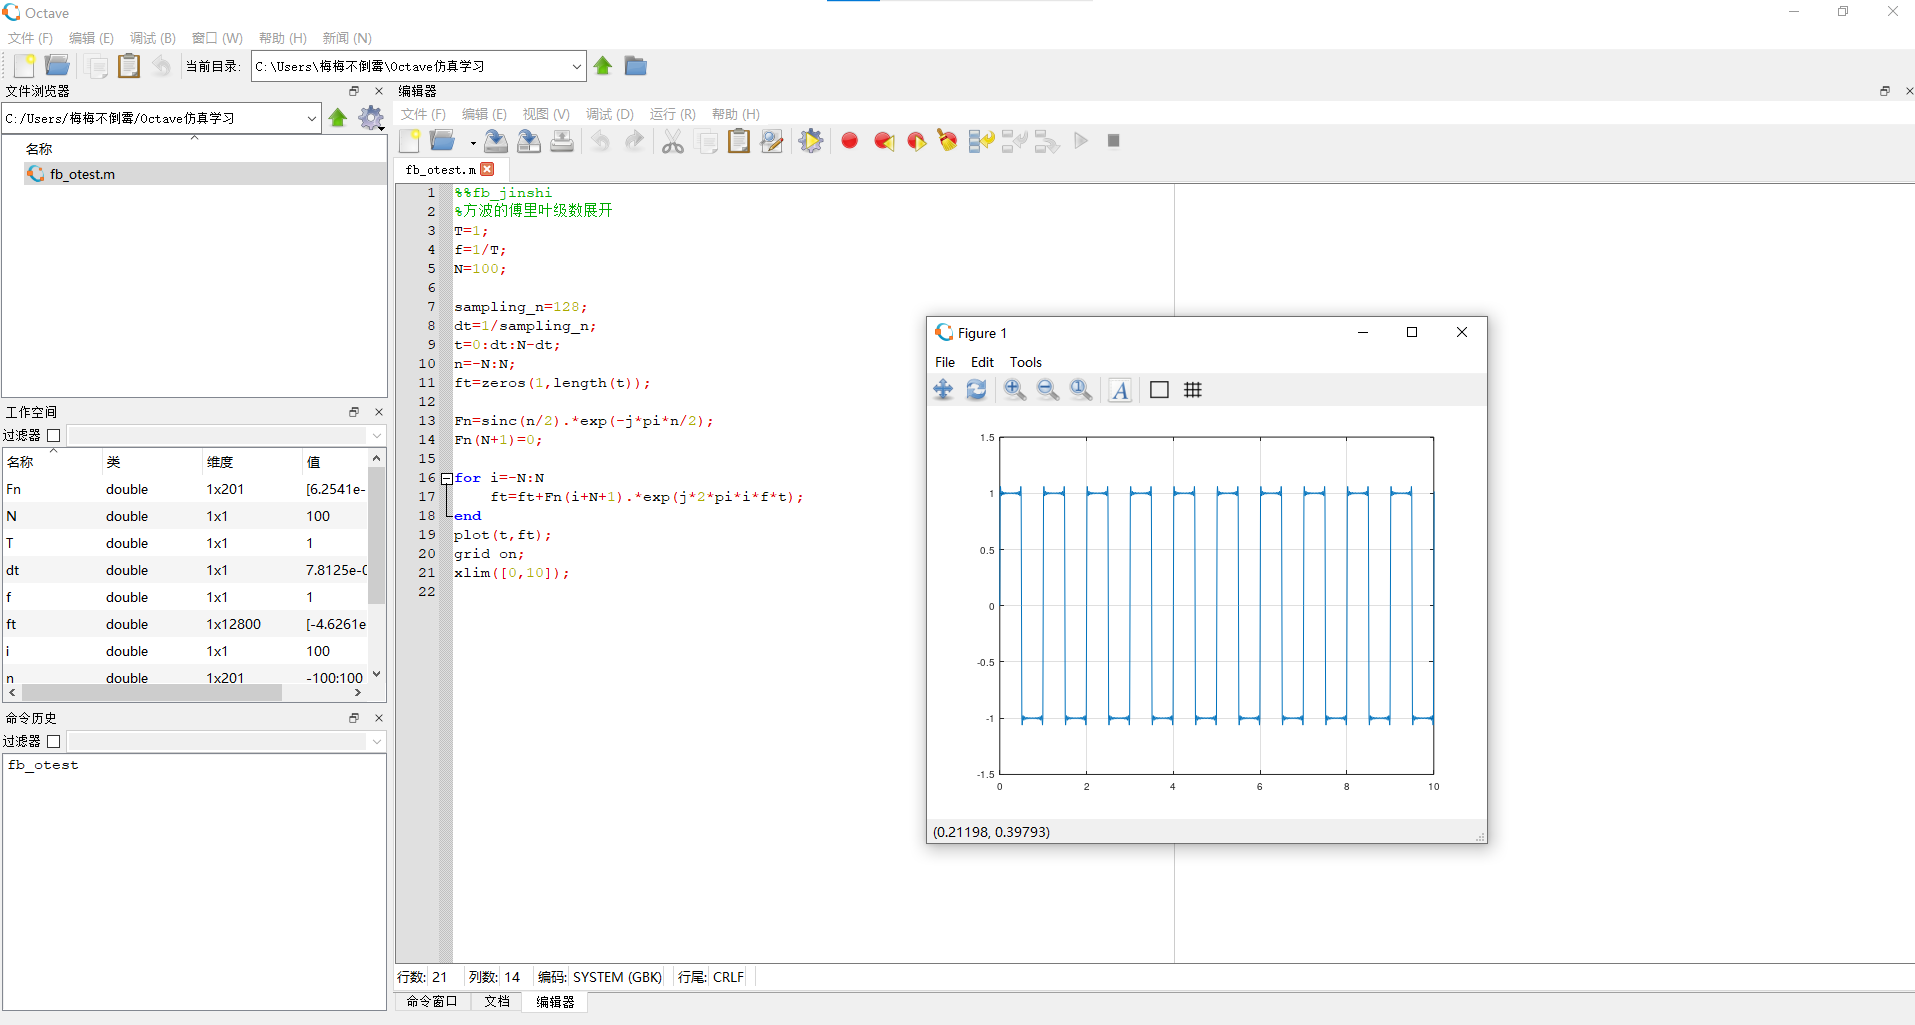The width and height of the screenshot is (1915, 1025).
Task: Enable the workspace filter checkbox
Action: coord(54,435)
